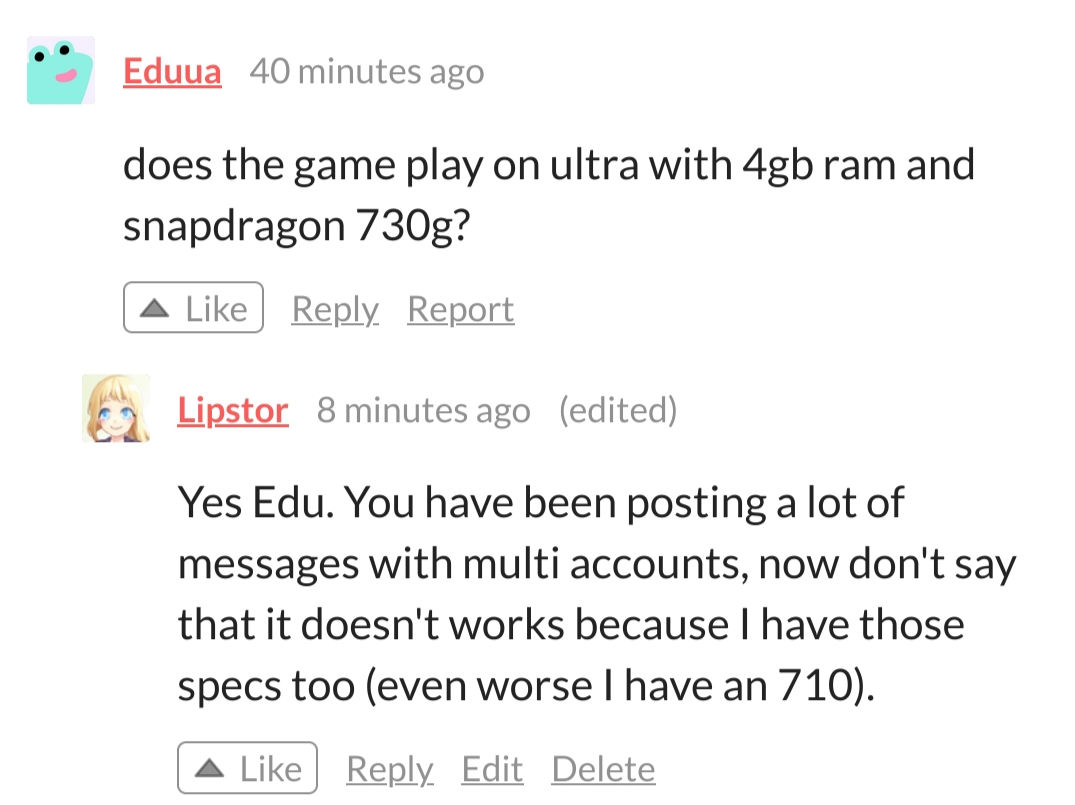Click the '(edited)' label on Lipstor's reply
Image resolution: width=1075 pixels, height=805 pixels.
617,410
